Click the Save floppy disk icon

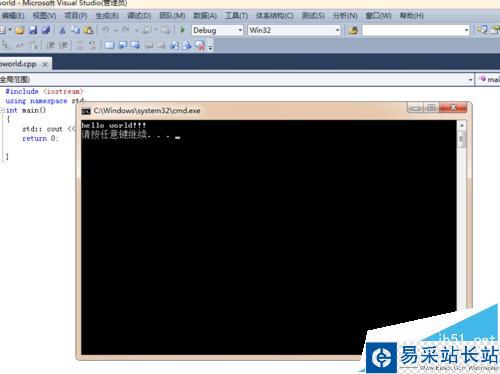coord(33,30)
